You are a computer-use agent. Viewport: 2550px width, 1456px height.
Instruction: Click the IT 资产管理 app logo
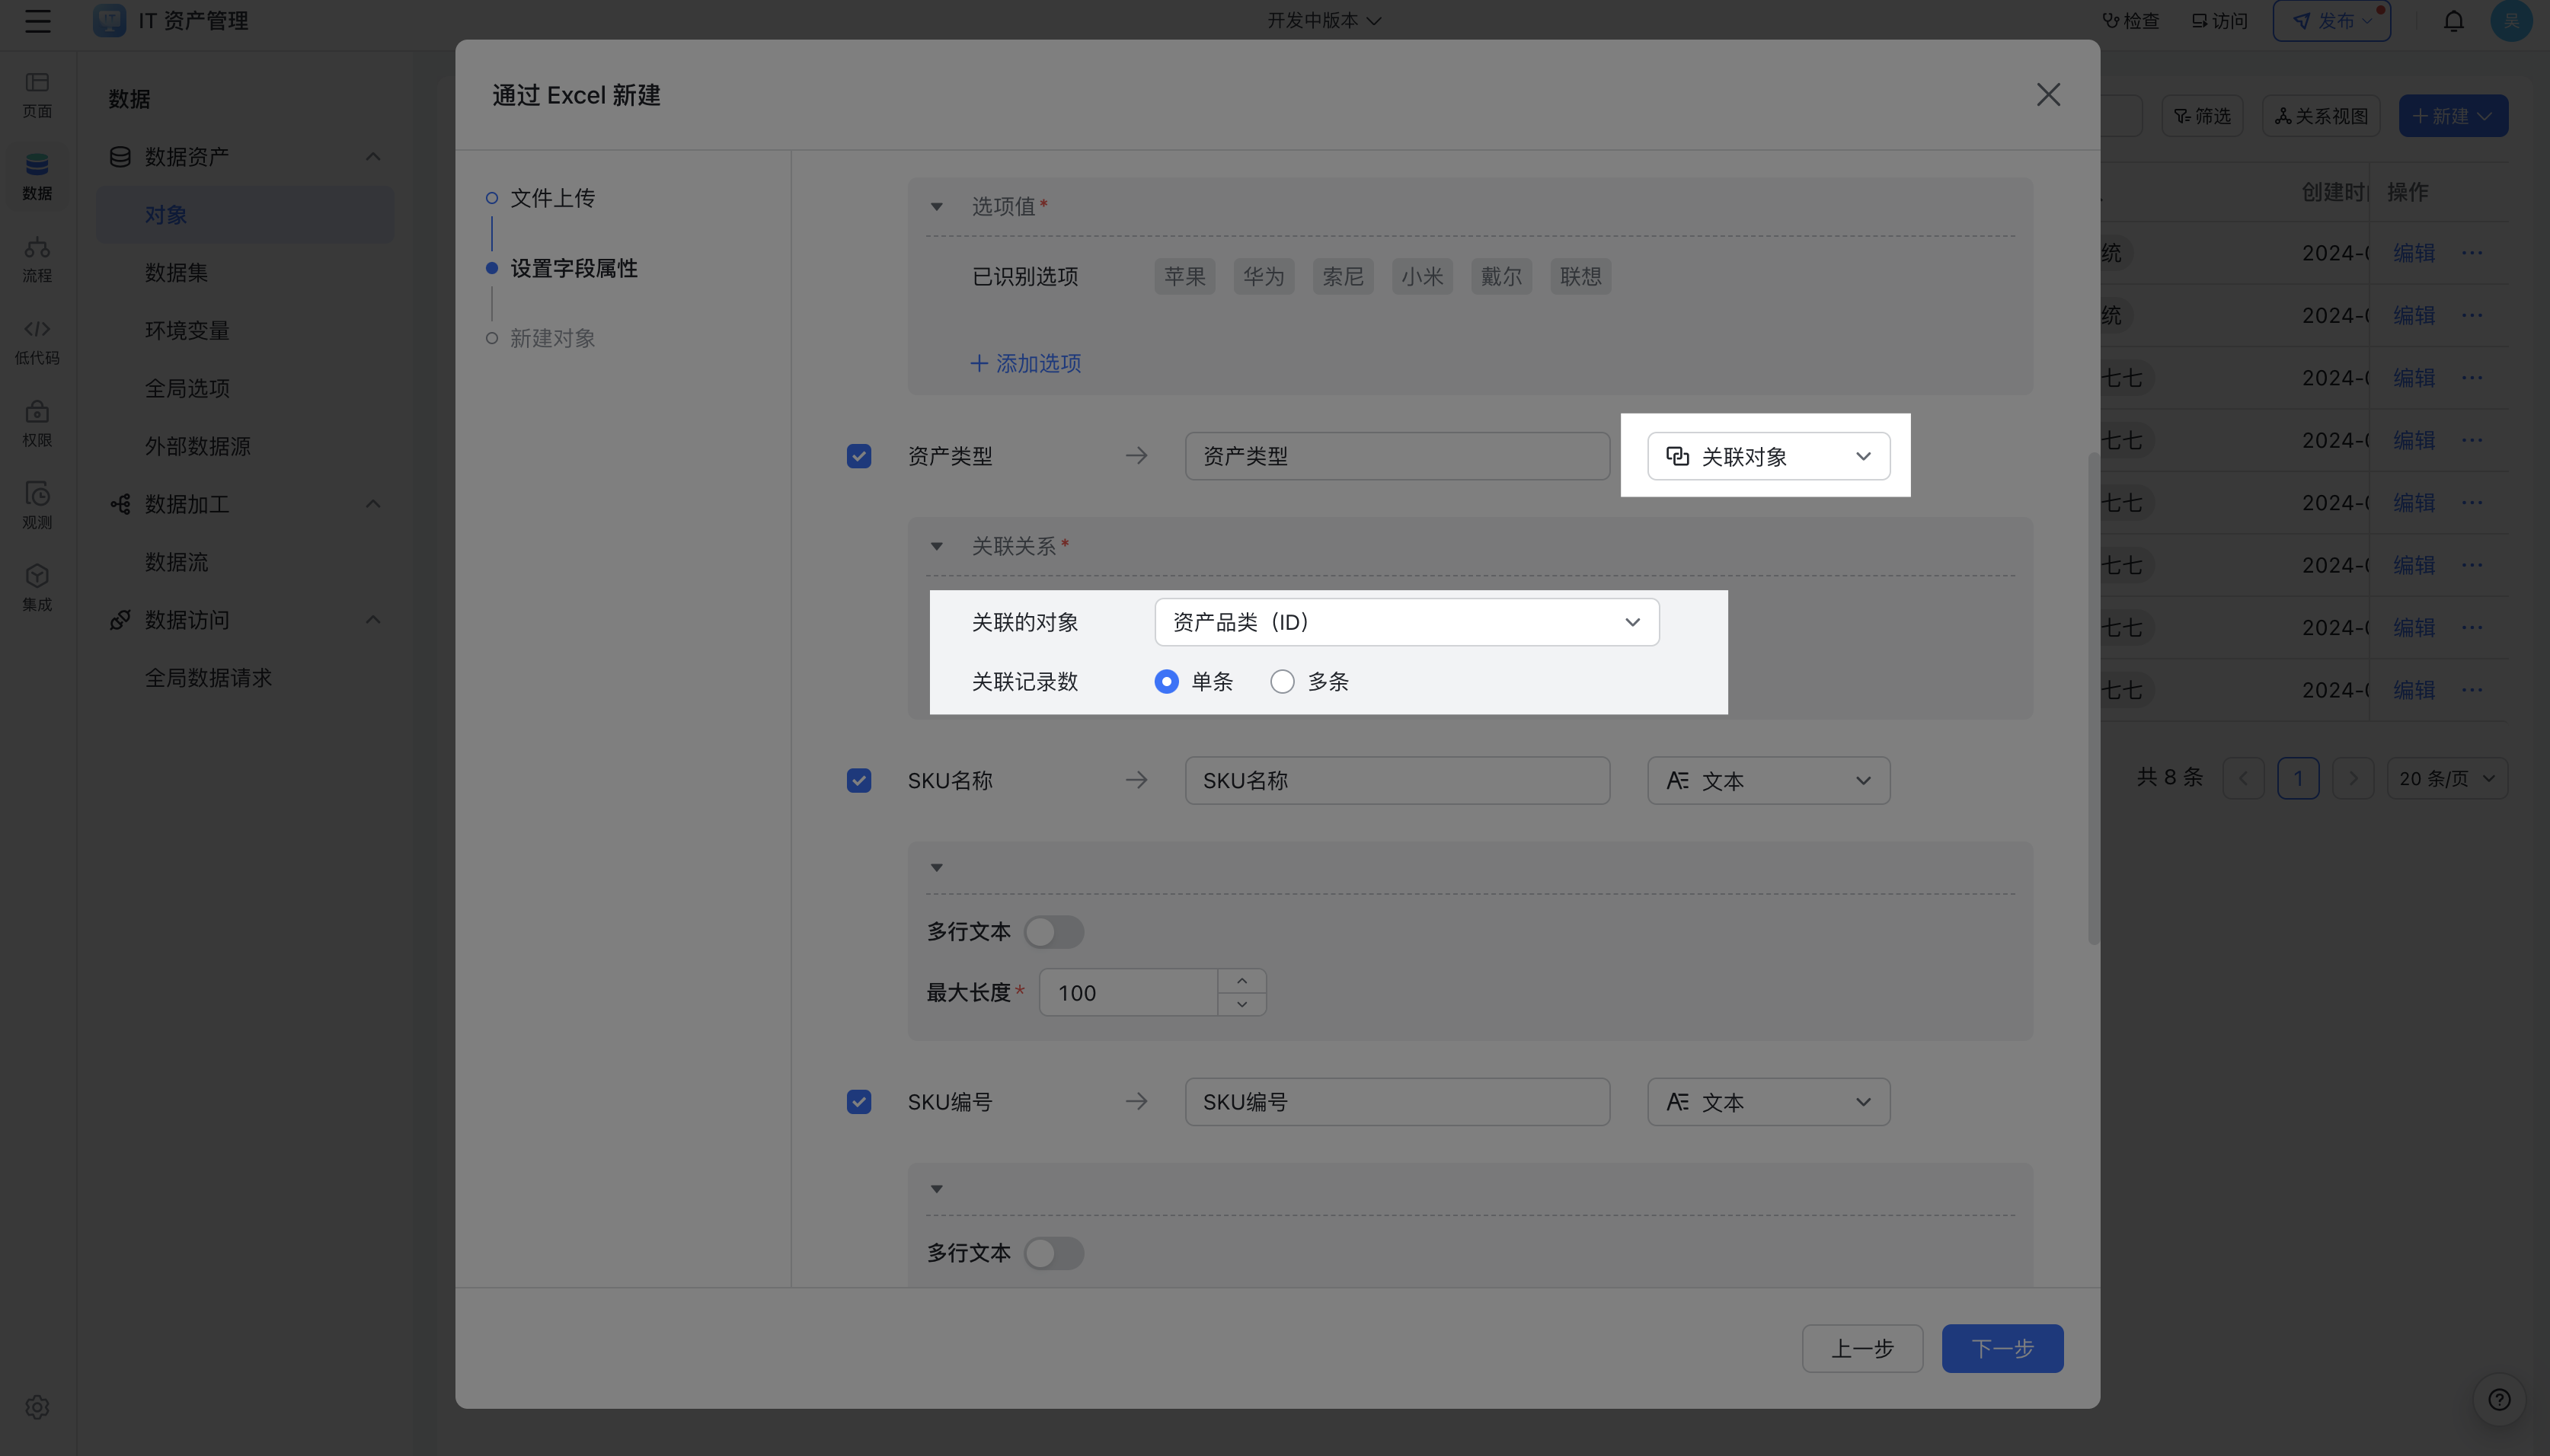click(x=109, y=20)
